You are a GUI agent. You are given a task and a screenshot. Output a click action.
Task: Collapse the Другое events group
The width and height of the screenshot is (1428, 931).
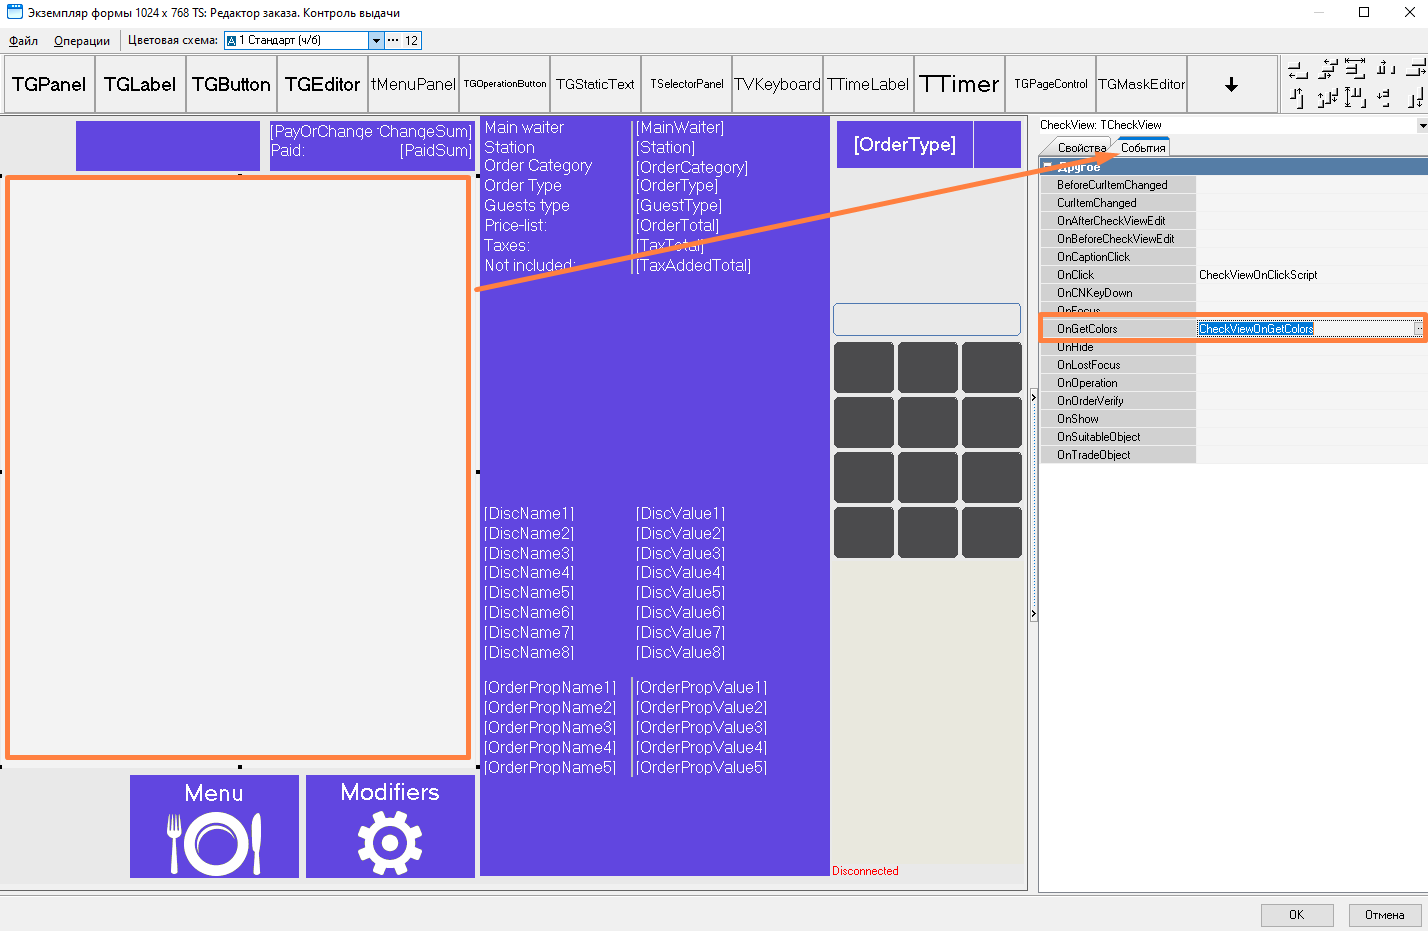[1047, 167]
